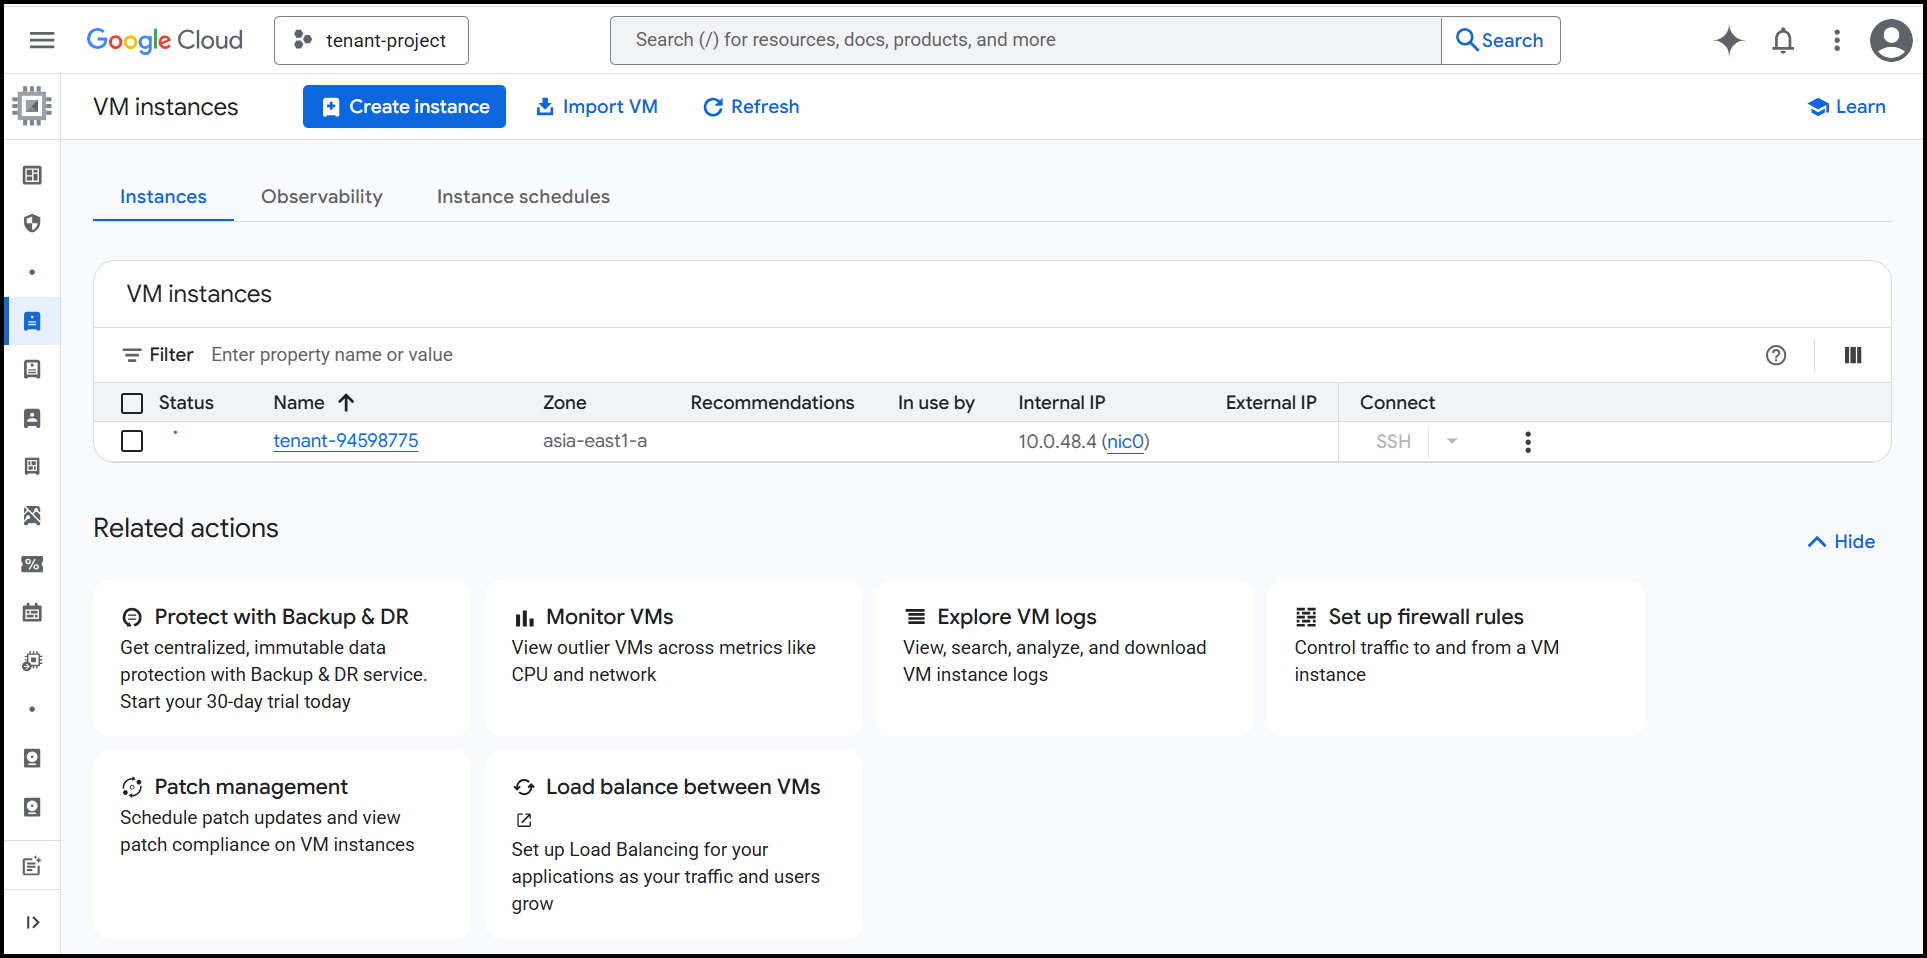Open column display options icon
This screenshot has height=958, width=1927.
(x=1852, y=355)
